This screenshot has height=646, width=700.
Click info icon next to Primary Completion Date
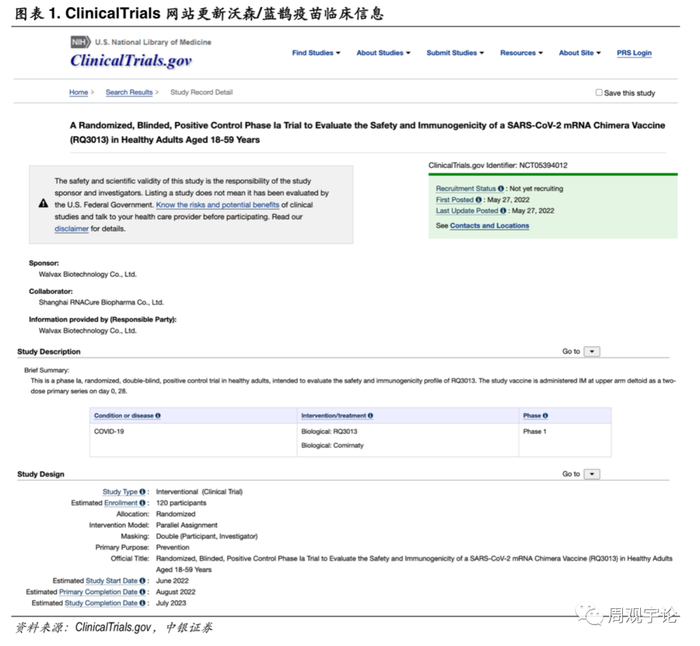pos(142,592)
